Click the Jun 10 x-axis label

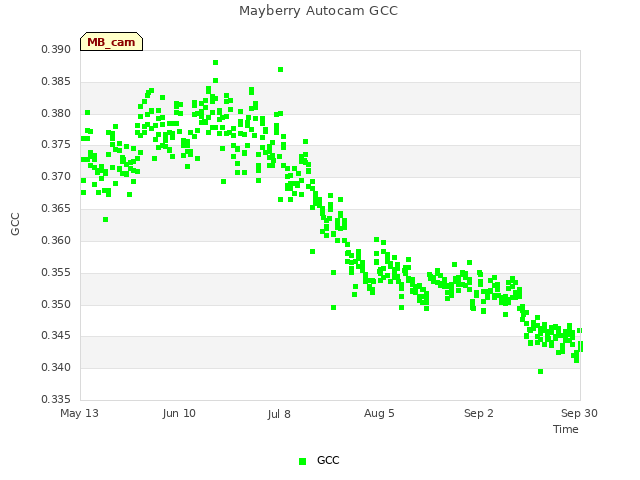[179, 413]
